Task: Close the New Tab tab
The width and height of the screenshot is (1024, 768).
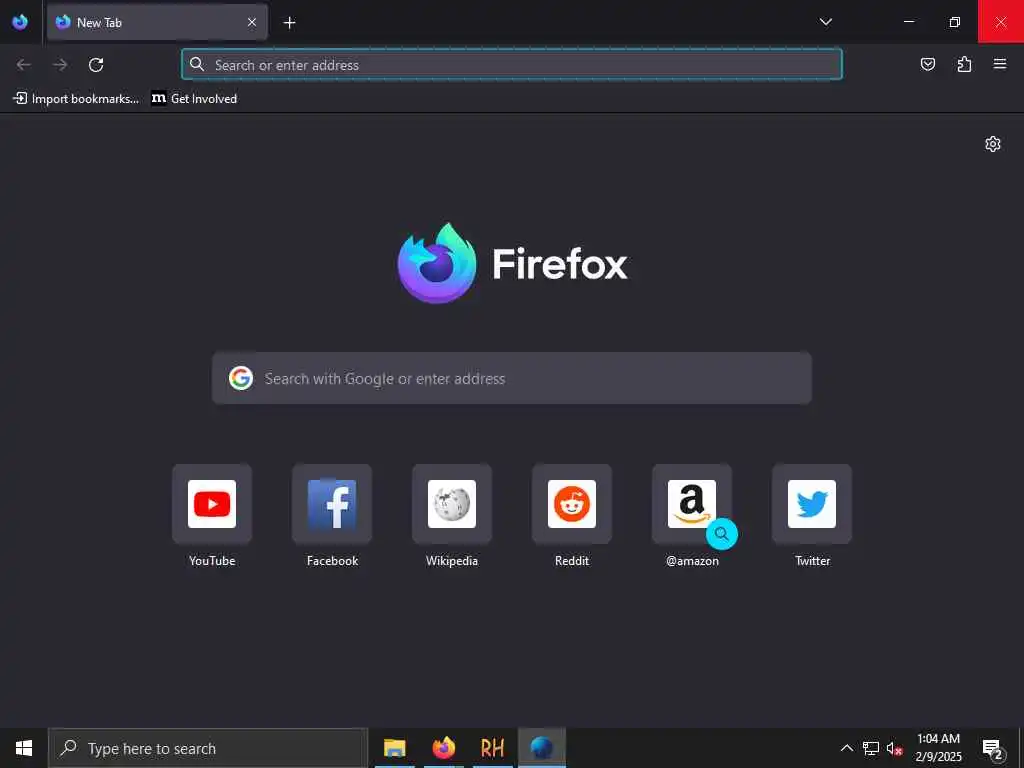Action: pyautogui.click(x=252, y=22)
